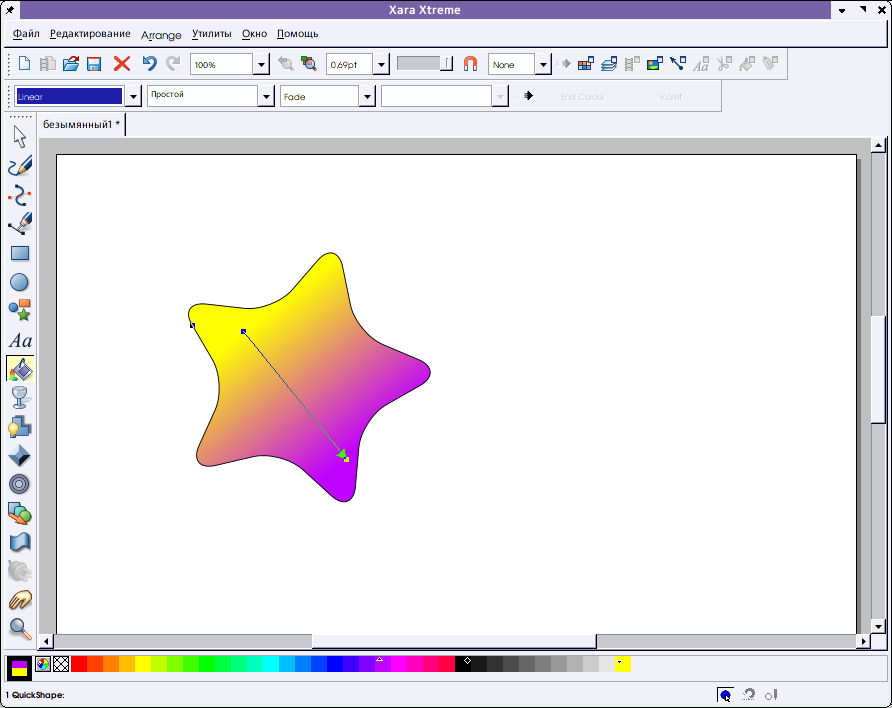This screenshot has width=892, height=708.
Task: Select the Contour concentric rings tool
Action: click(20, 485)
